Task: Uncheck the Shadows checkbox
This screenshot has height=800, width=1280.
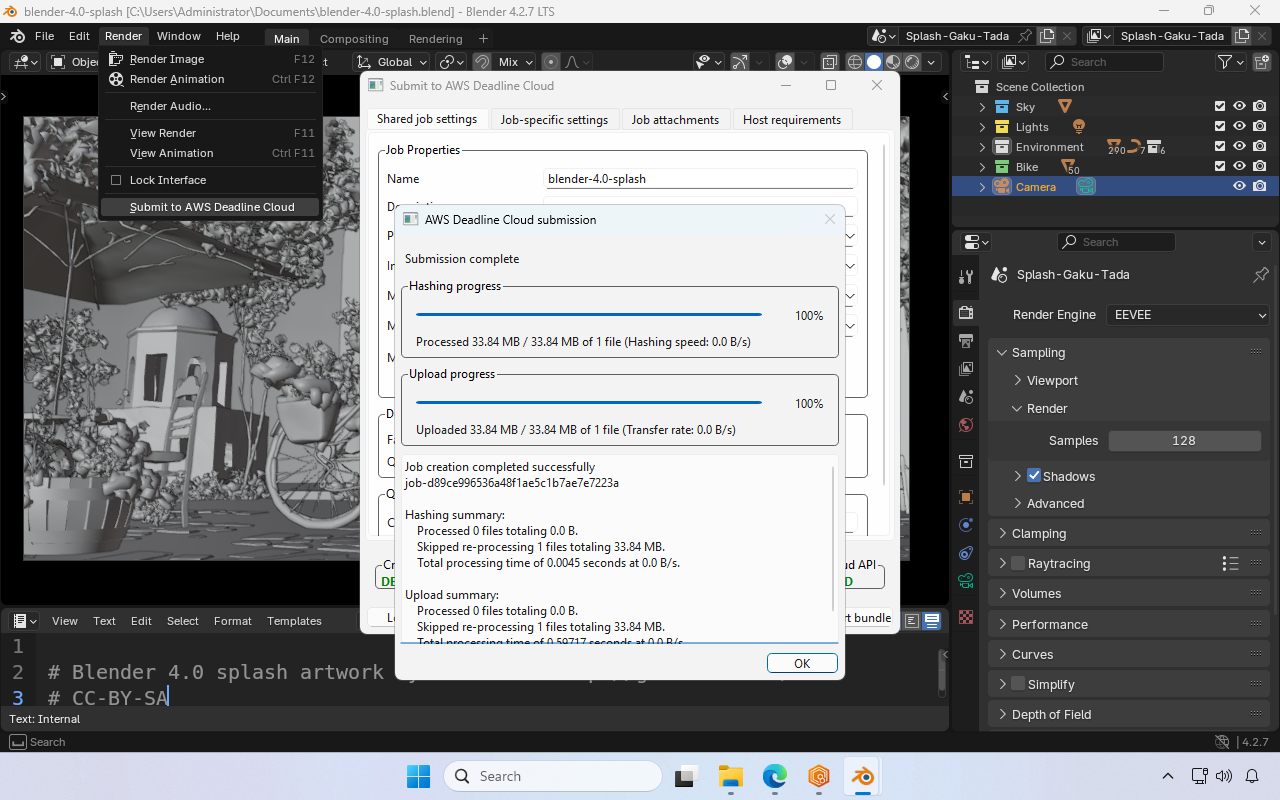Action: 1034,475
